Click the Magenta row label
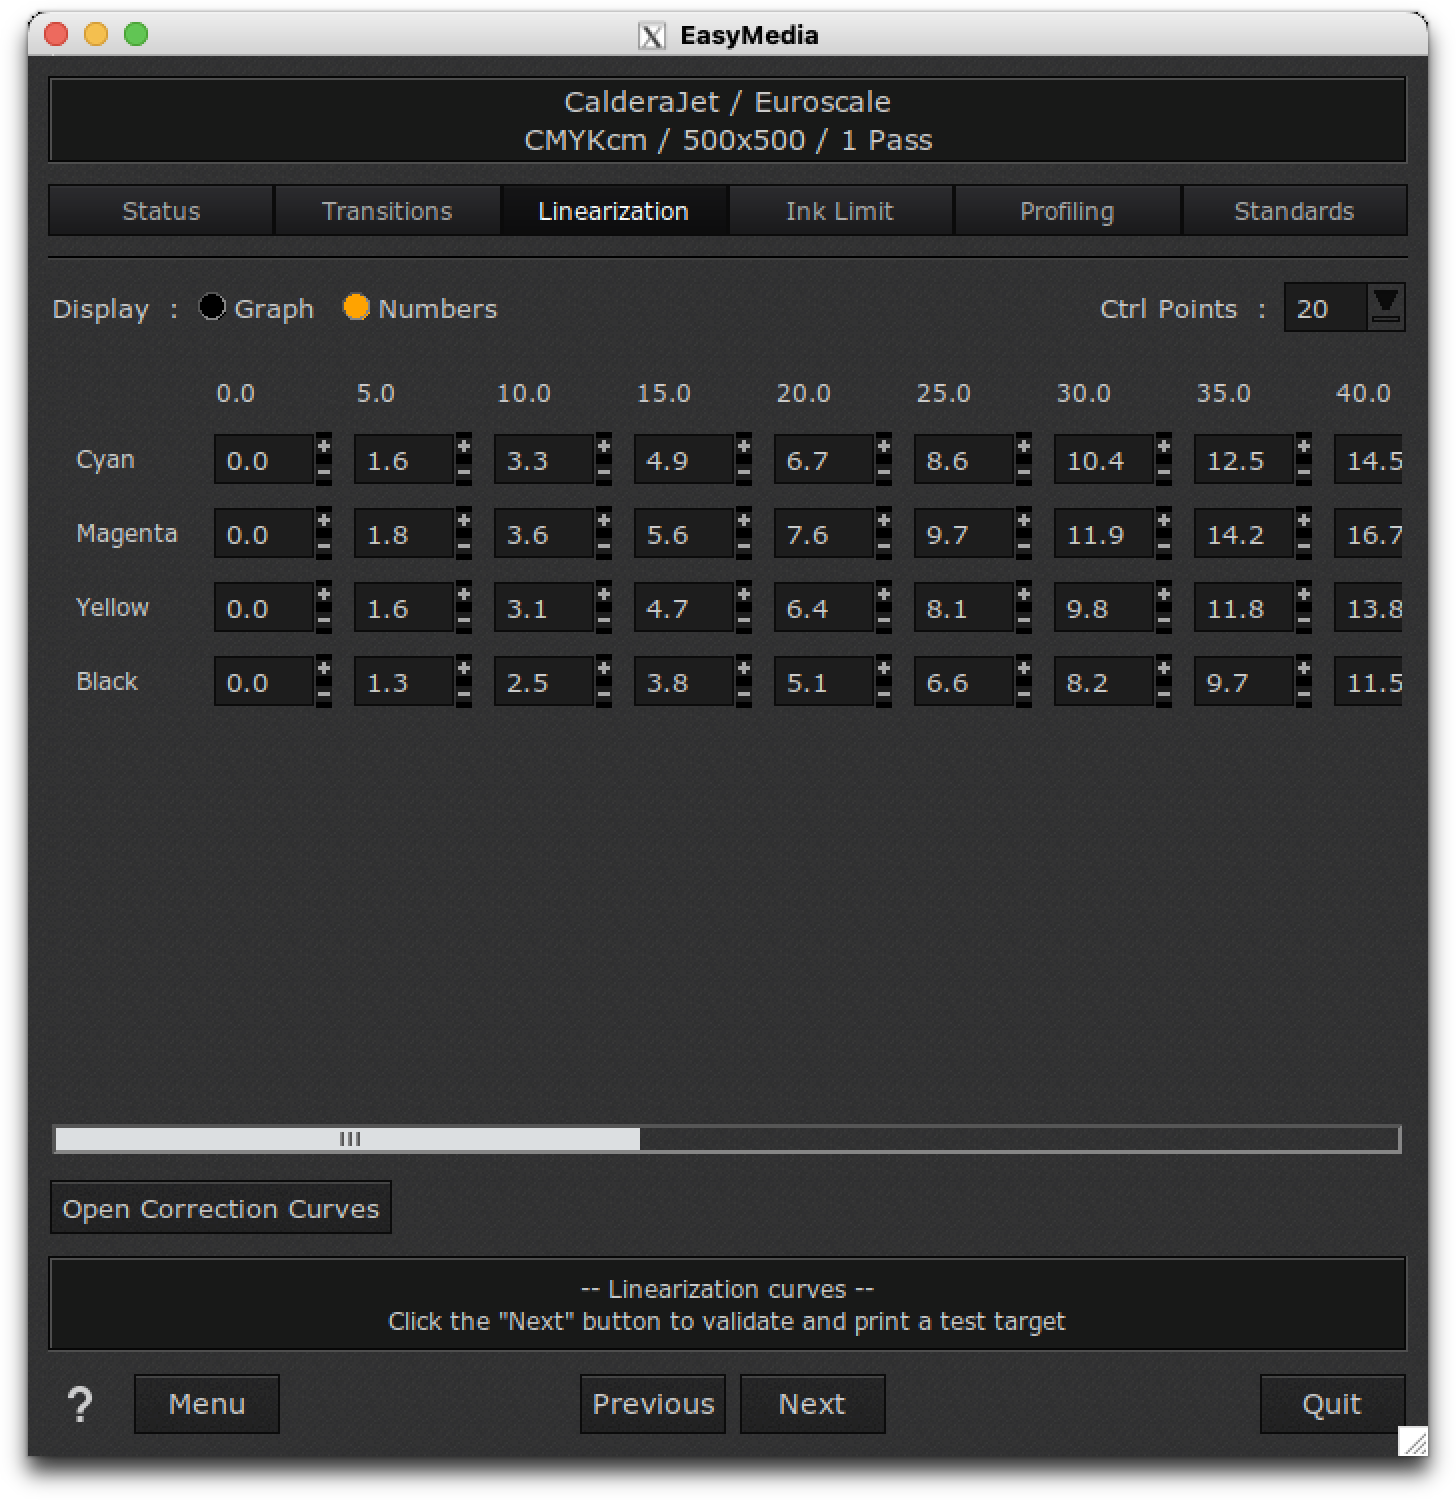 [x=127, y=533]
